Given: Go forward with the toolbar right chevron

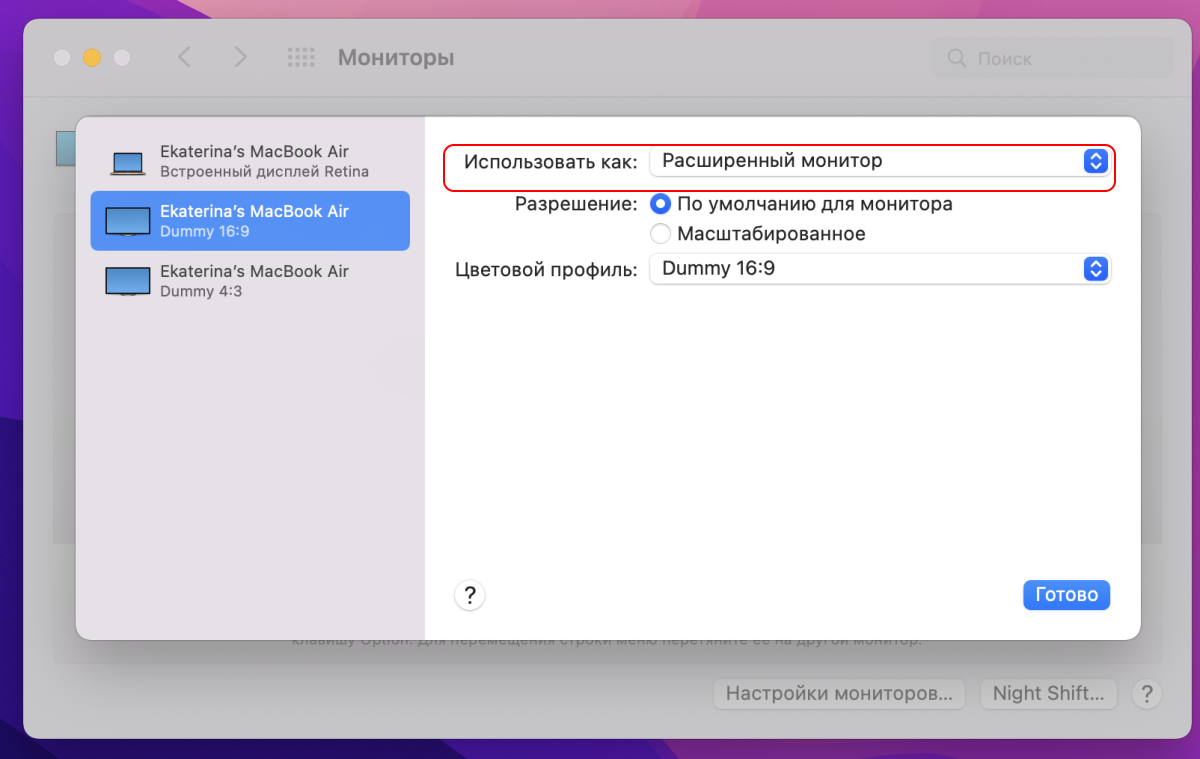Looking at the screenshot, I should pyautogui.click(x=240, y=57).
